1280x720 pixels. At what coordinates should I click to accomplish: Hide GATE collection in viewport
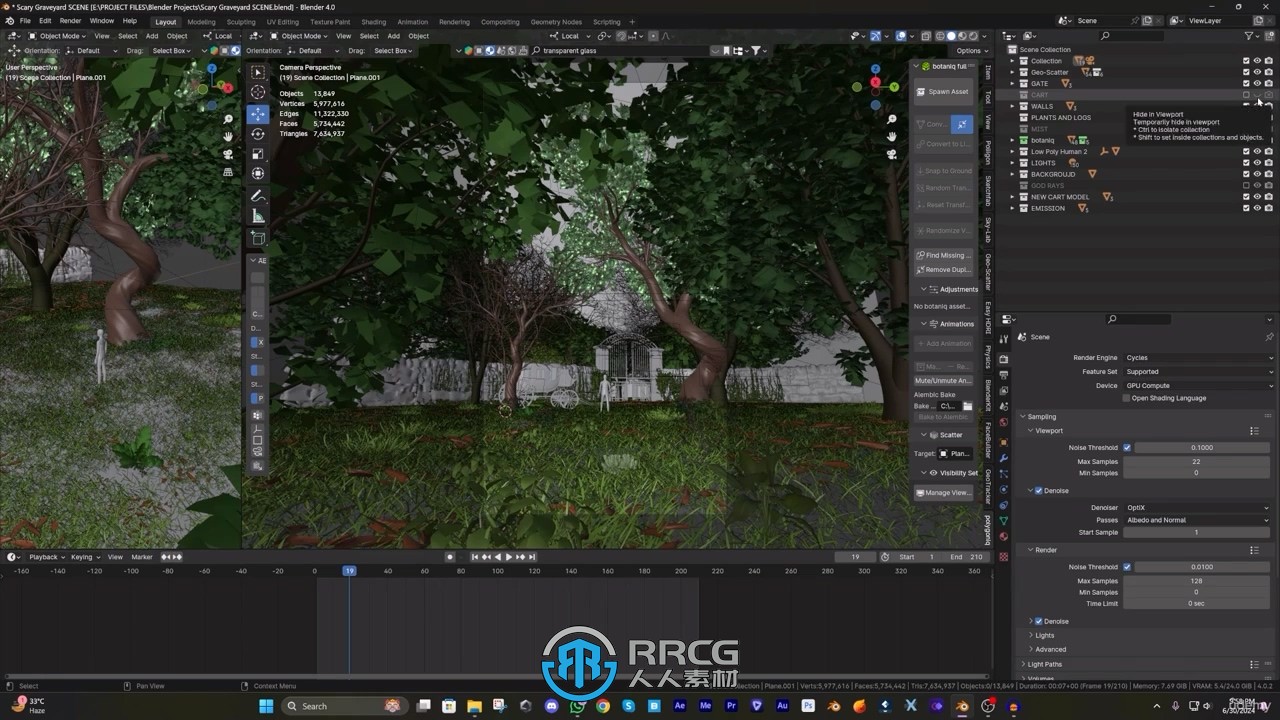point(1257,83)
